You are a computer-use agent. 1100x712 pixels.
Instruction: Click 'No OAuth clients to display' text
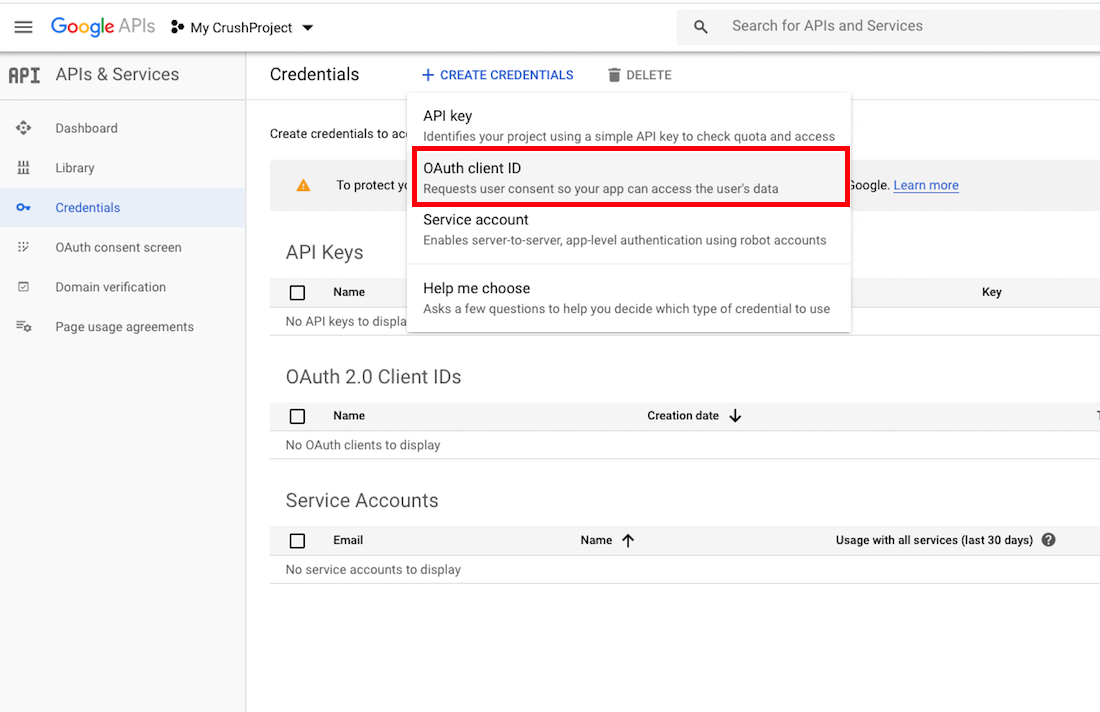click(x=363, y=445)
